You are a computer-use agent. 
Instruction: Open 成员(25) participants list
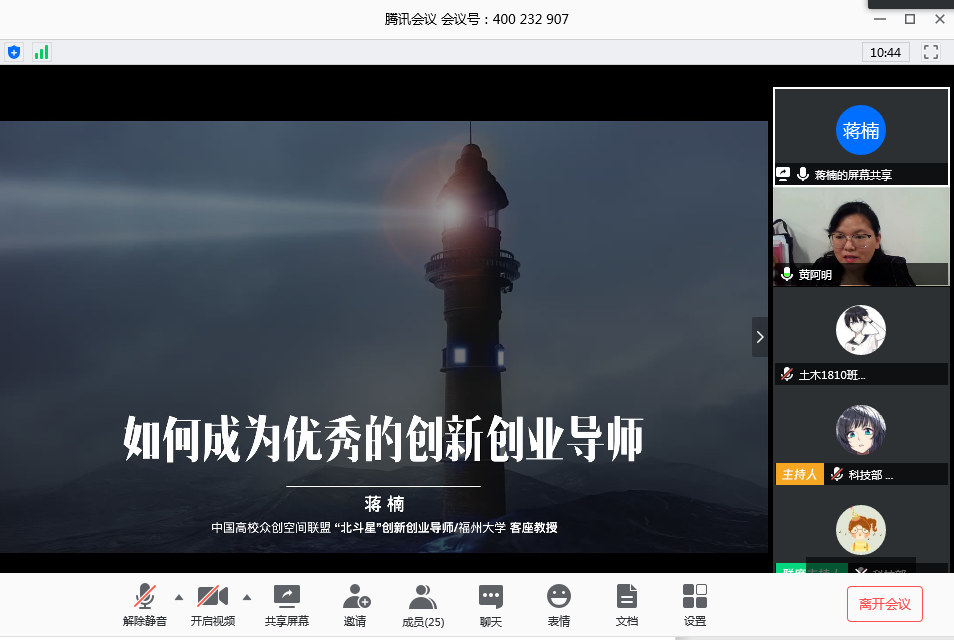(422, 604)
